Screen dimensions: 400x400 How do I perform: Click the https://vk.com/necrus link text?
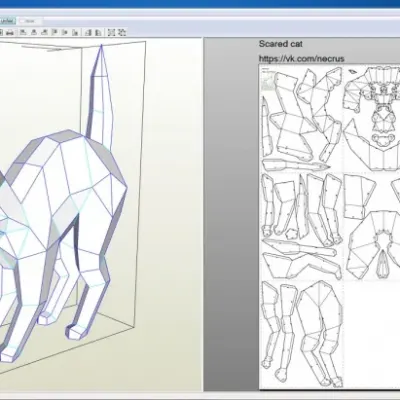point(302,59)
